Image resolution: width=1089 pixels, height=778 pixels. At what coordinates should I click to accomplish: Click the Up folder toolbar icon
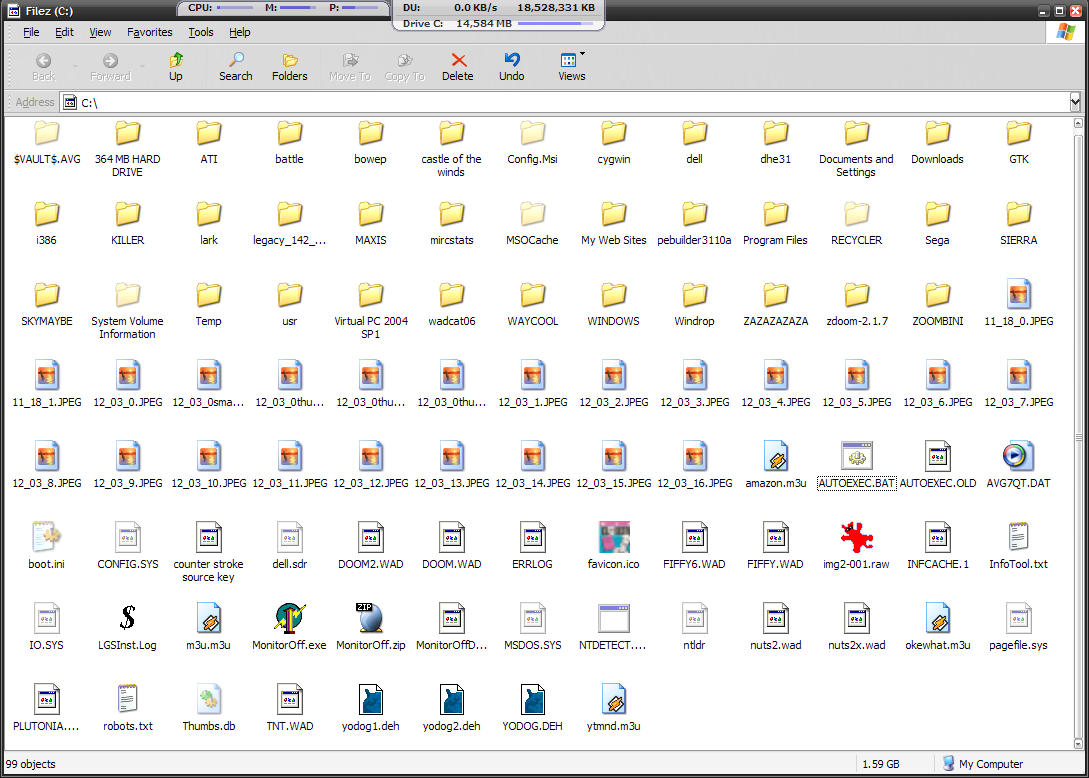176,66
